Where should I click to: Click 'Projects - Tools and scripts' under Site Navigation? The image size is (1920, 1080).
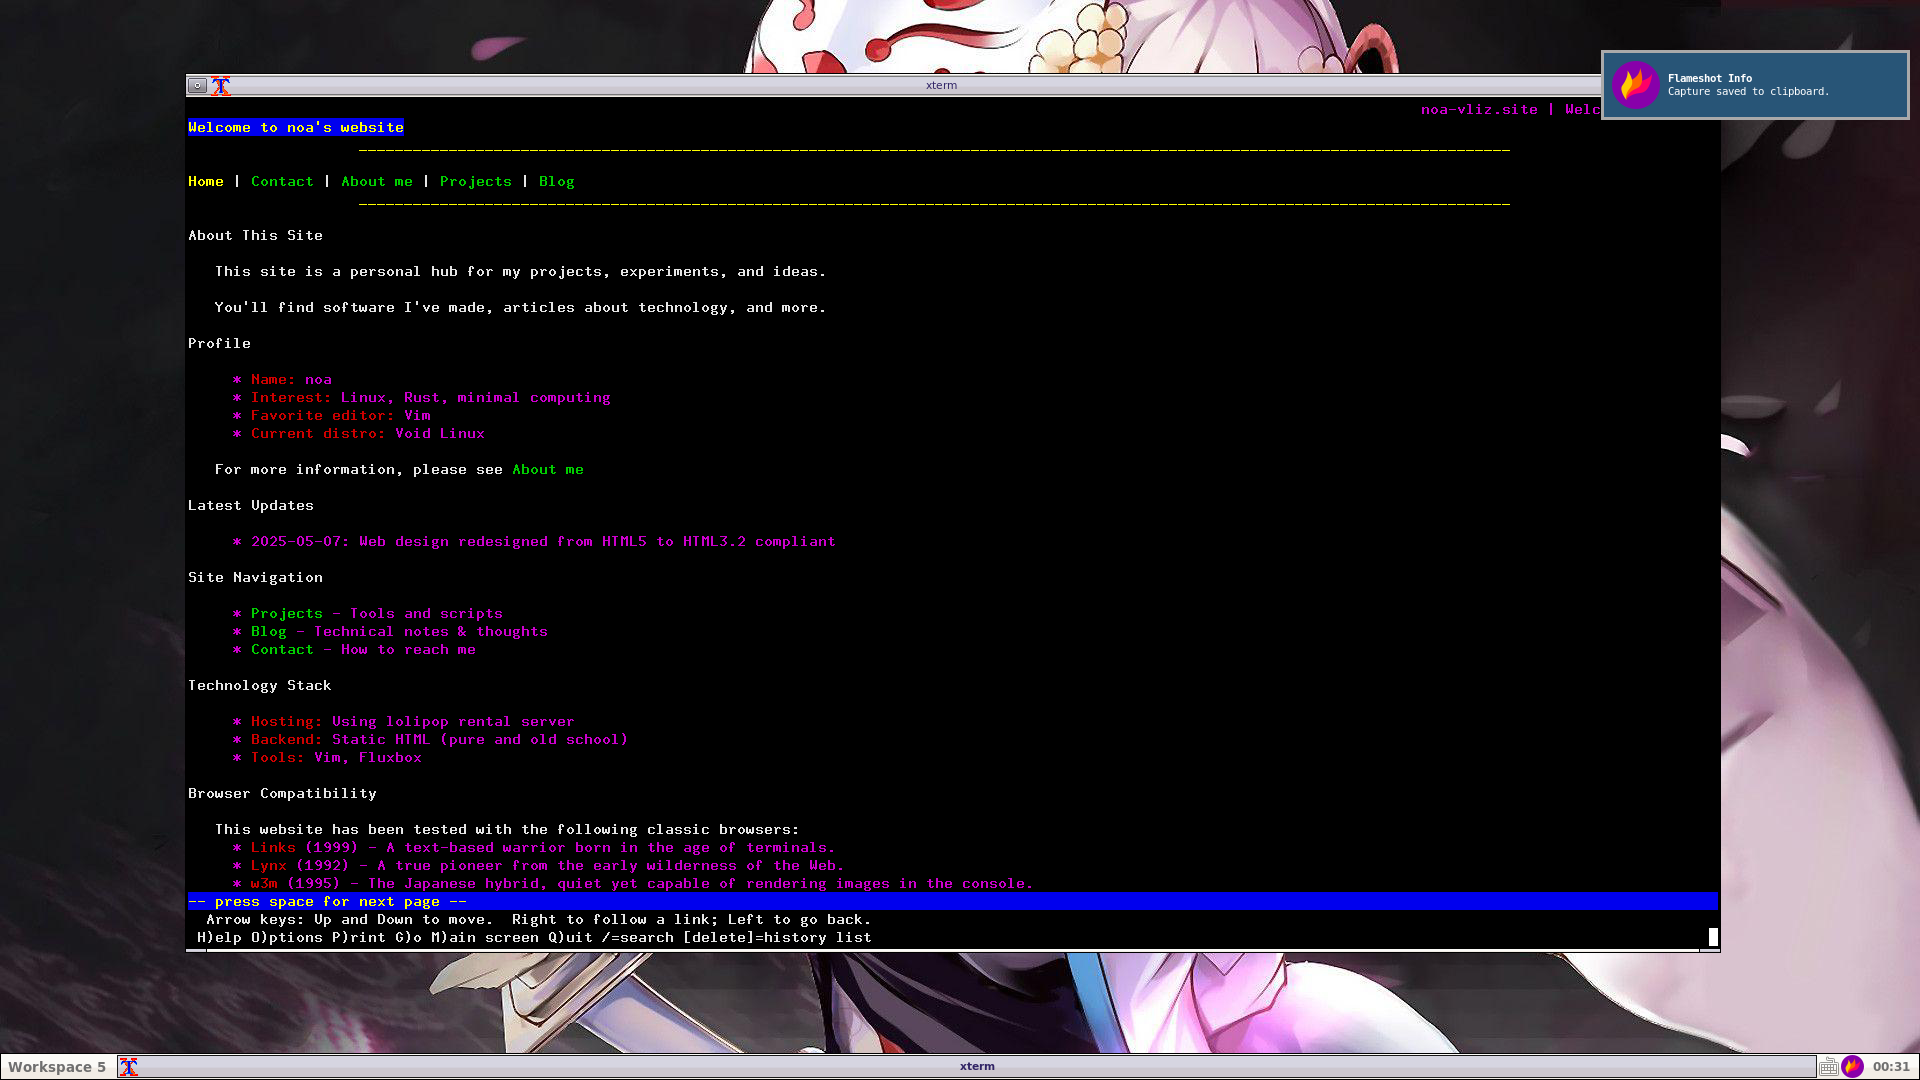287,613
